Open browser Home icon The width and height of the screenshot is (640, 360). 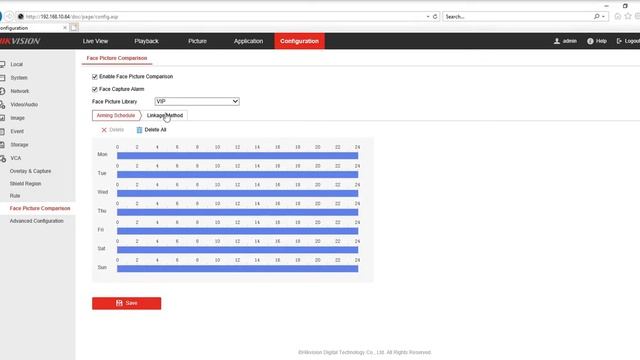pyautogui.click(x=618, y=16)
